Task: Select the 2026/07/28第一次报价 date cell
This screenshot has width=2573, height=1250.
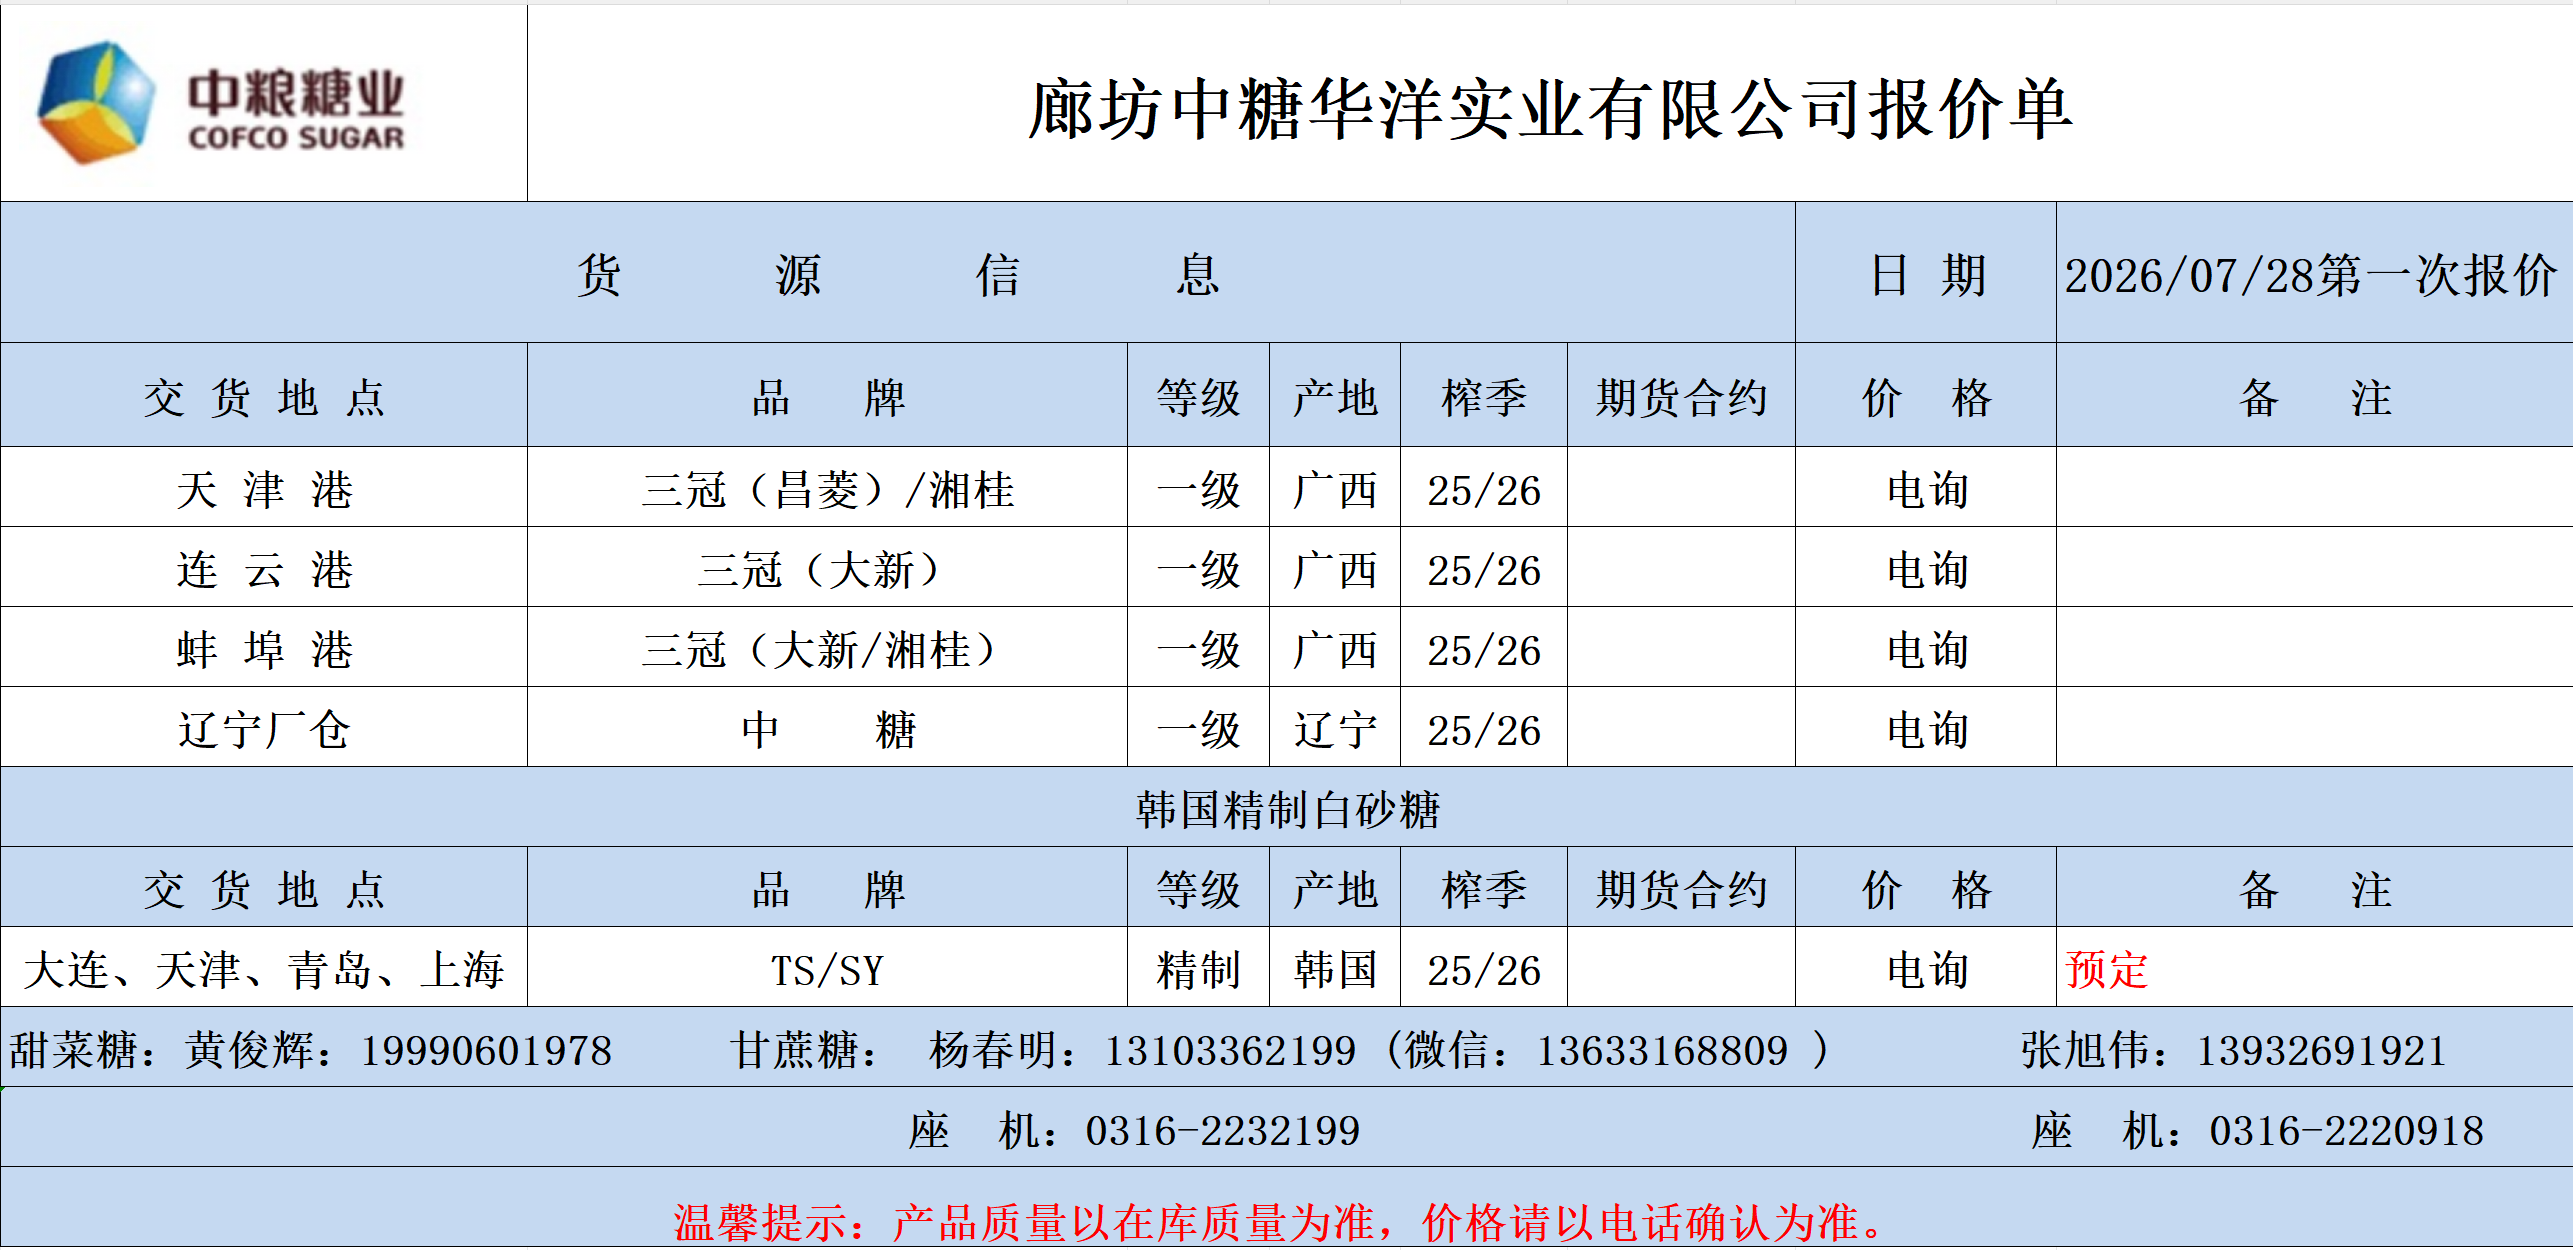Action: tap(2313, 273)
